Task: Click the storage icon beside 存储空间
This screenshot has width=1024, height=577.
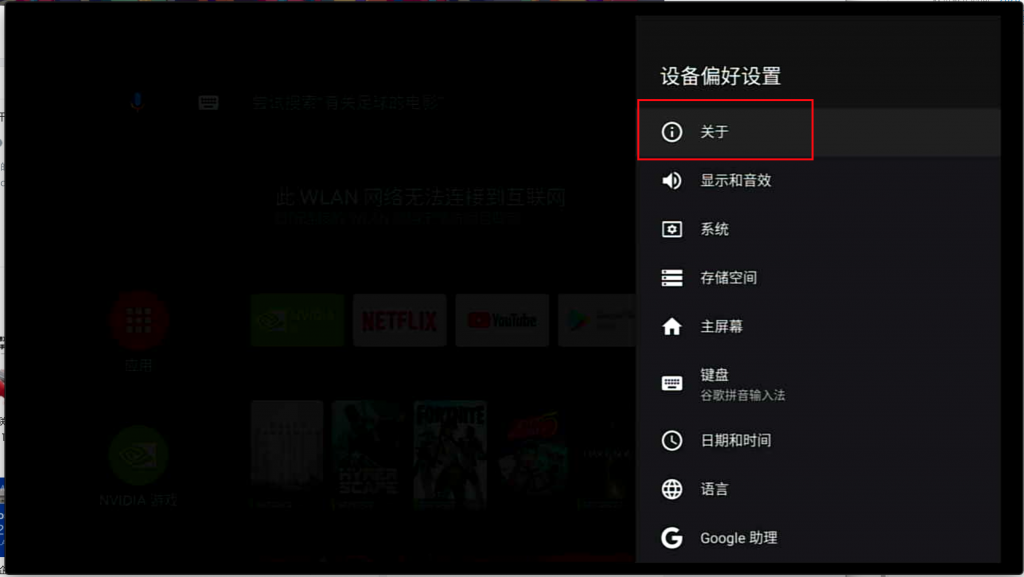Action: [x=671, y=278]
